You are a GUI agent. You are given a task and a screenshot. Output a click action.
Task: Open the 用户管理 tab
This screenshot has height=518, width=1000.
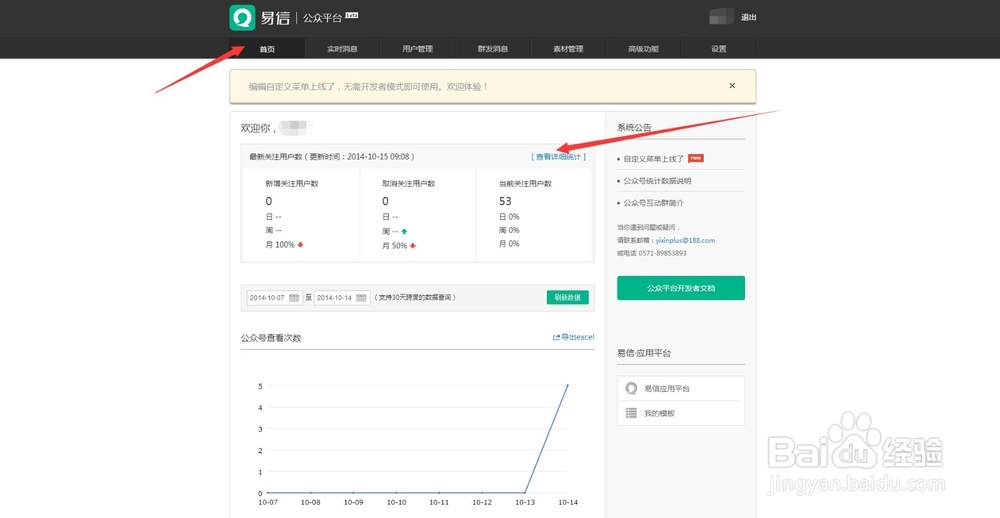point(418,48)
